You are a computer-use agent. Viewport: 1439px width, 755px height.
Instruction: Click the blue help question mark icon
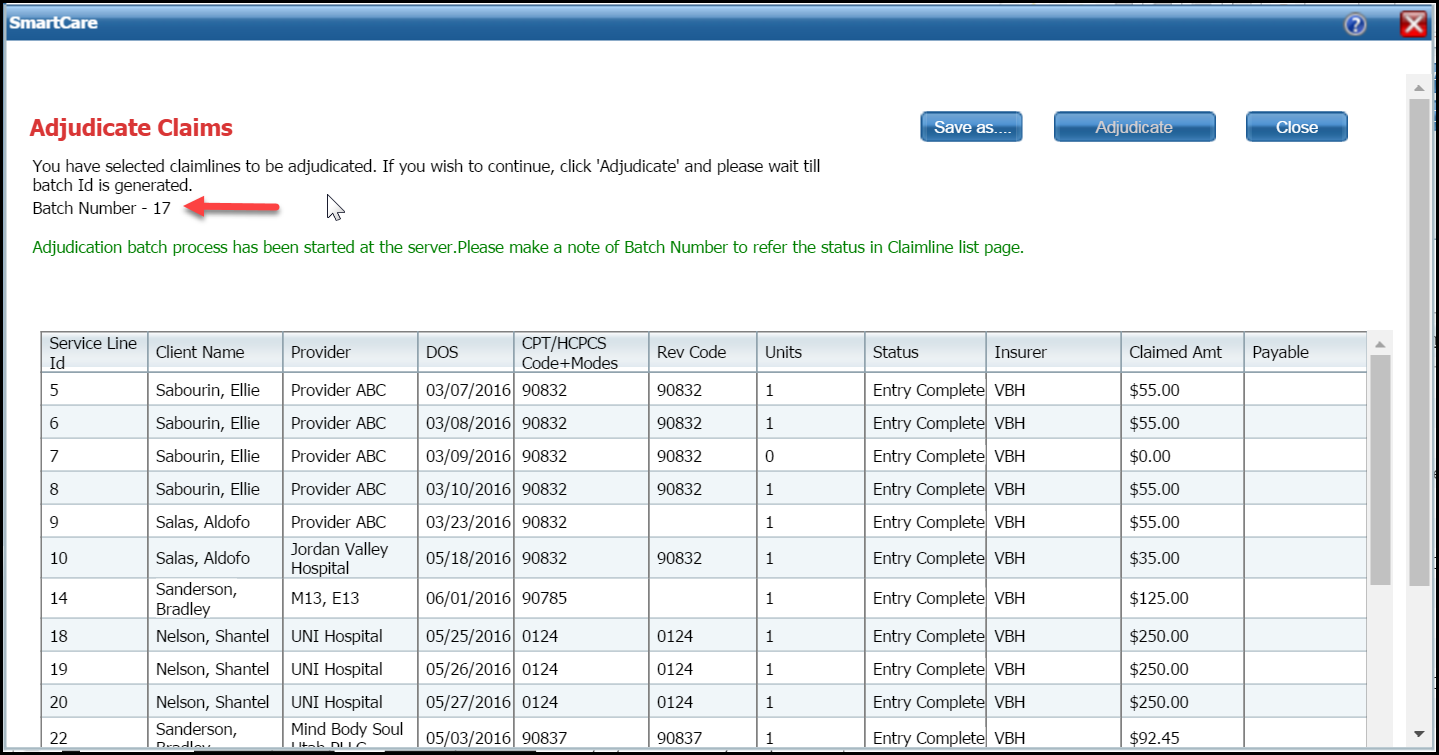[1355, 25]
